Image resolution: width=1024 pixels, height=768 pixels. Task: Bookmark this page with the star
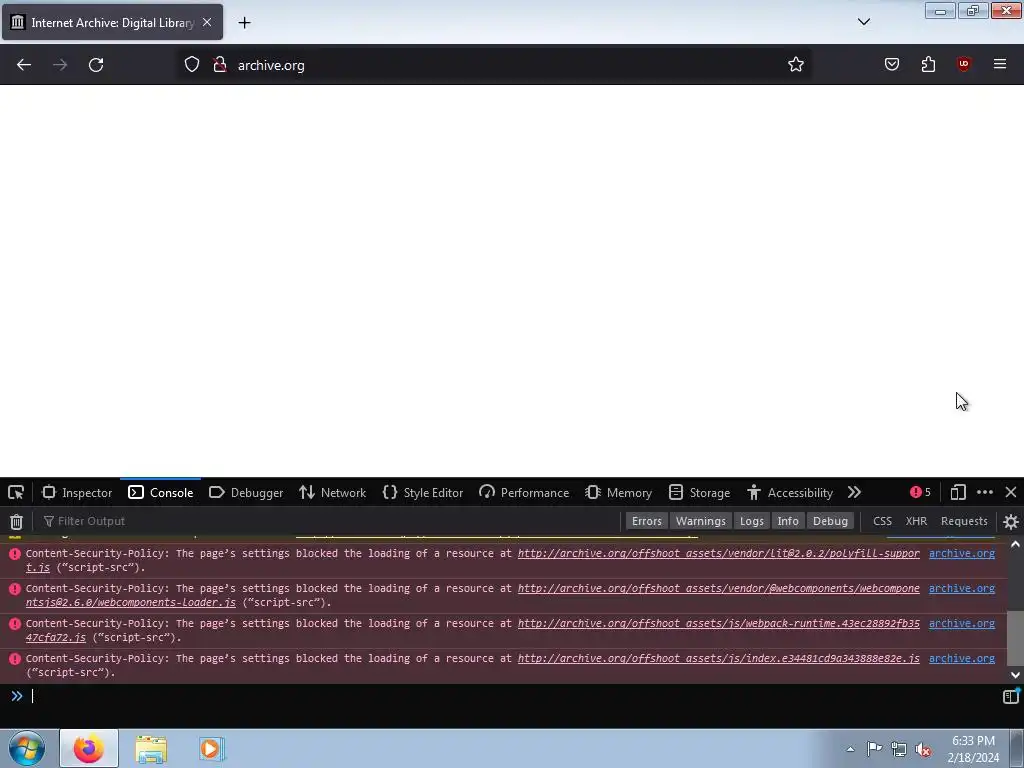point(795,65)
